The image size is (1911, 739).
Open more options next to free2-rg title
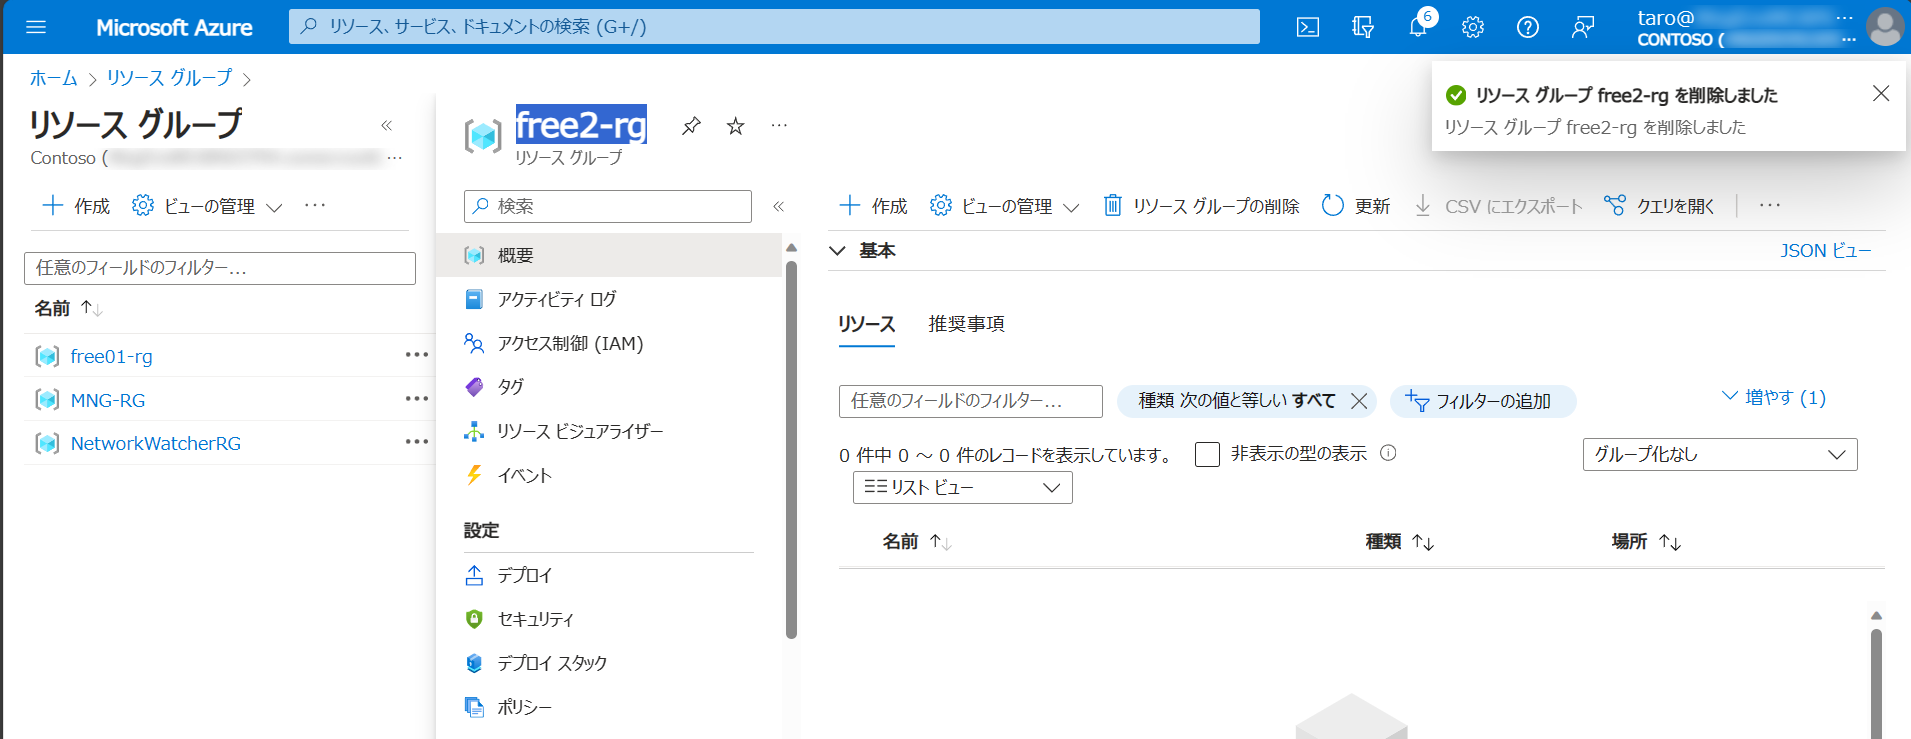(x=779, y=126)
